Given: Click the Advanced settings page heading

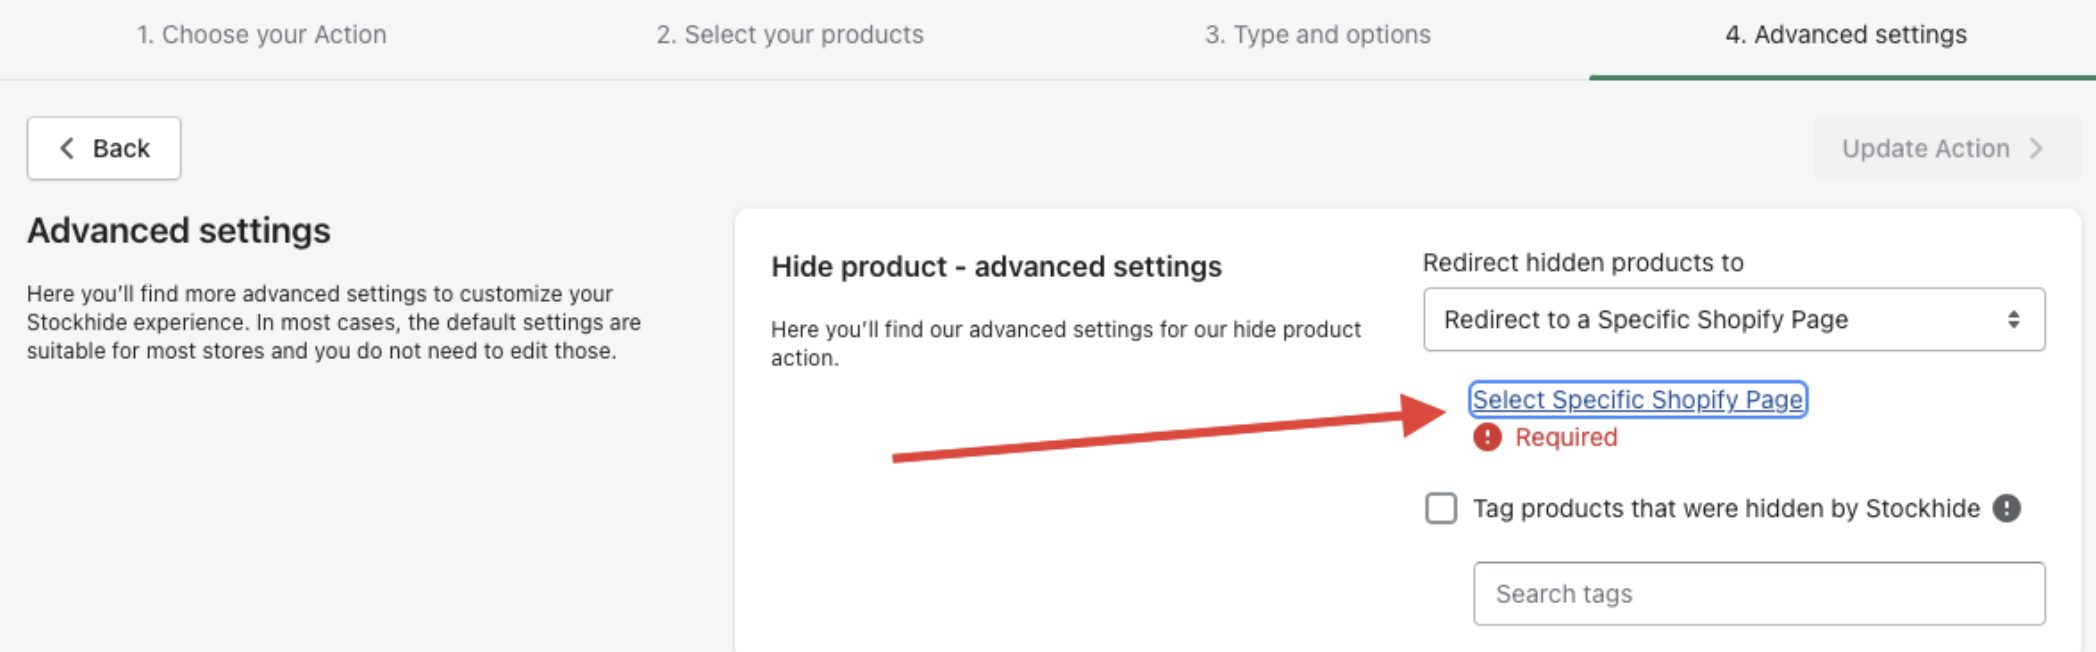Looking at the screenshot, I should click(179, 230).
